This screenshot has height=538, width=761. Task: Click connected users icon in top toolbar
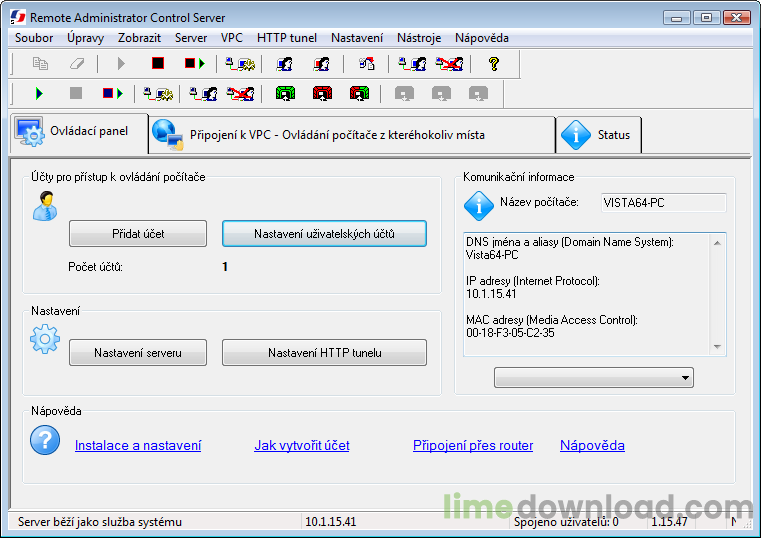tap(412, 64)
